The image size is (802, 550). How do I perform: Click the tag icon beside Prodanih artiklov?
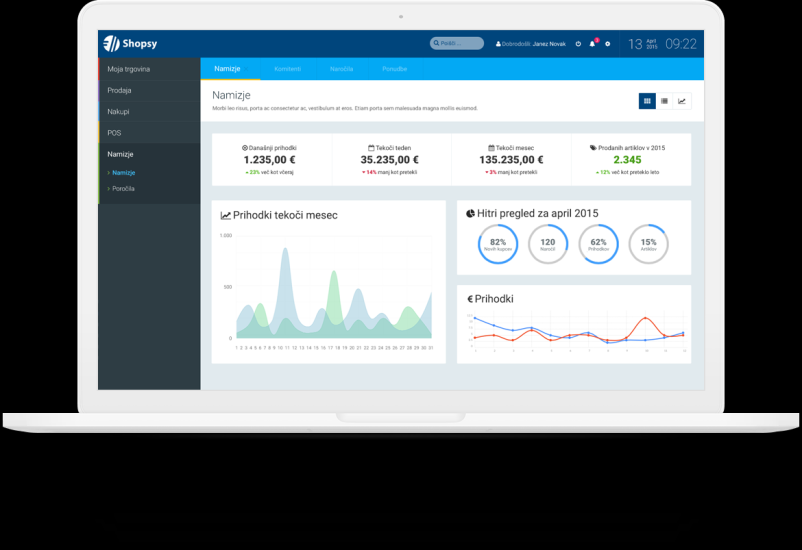593,147
